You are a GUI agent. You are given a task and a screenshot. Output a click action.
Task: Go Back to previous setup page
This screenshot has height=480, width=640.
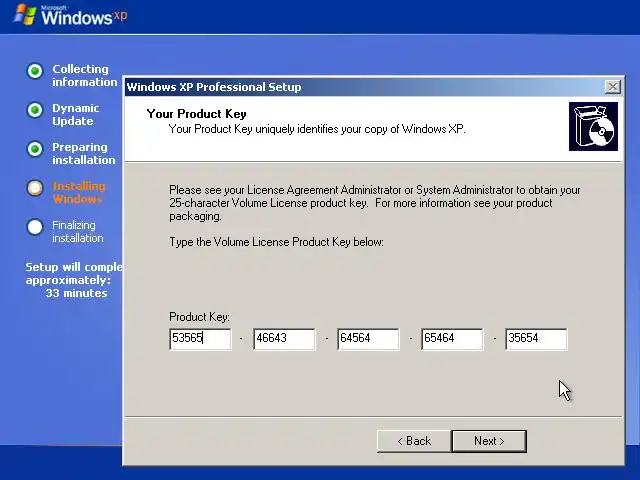pyautogui.click(x=414, y=441)
